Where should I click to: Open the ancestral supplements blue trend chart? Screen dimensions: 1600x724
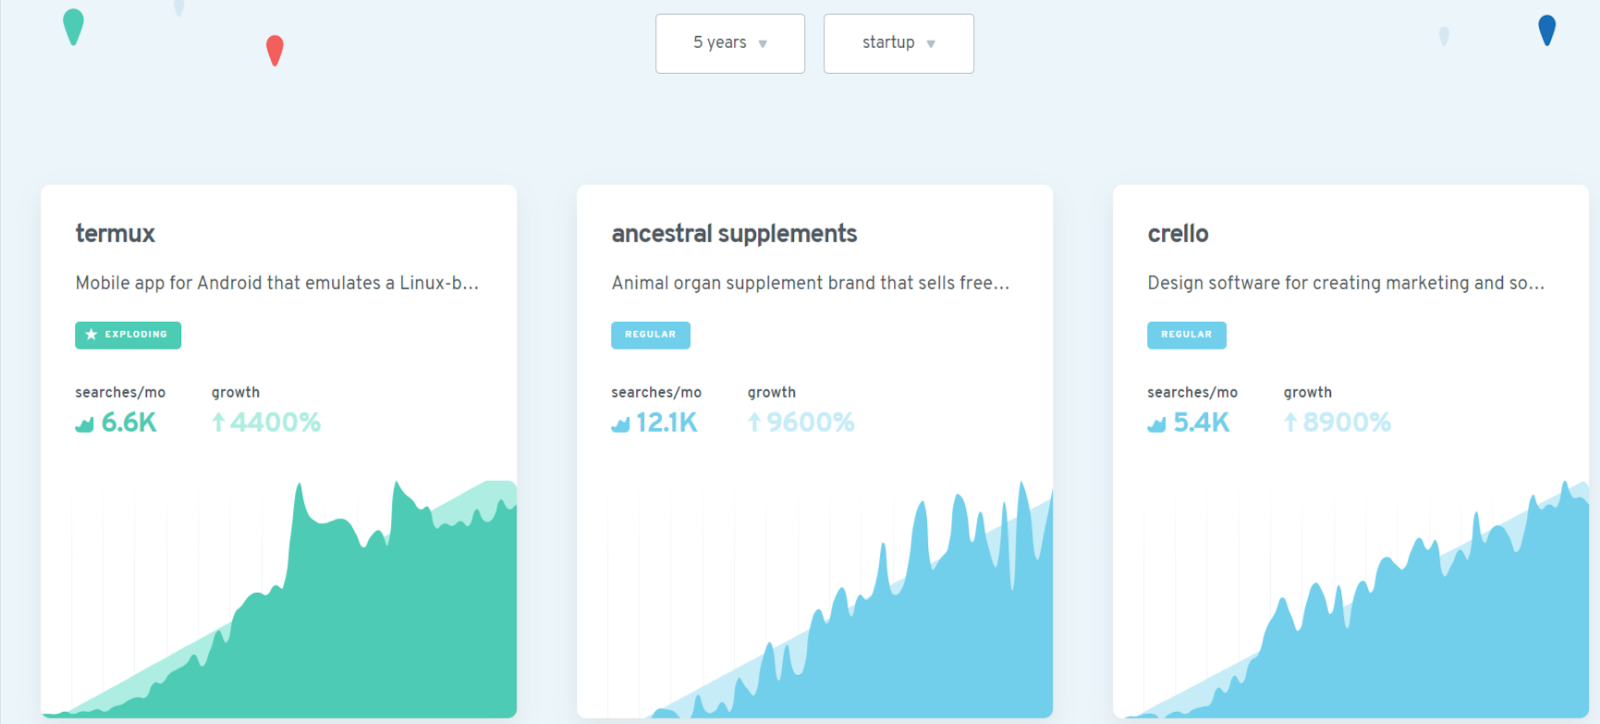[815, 600]
